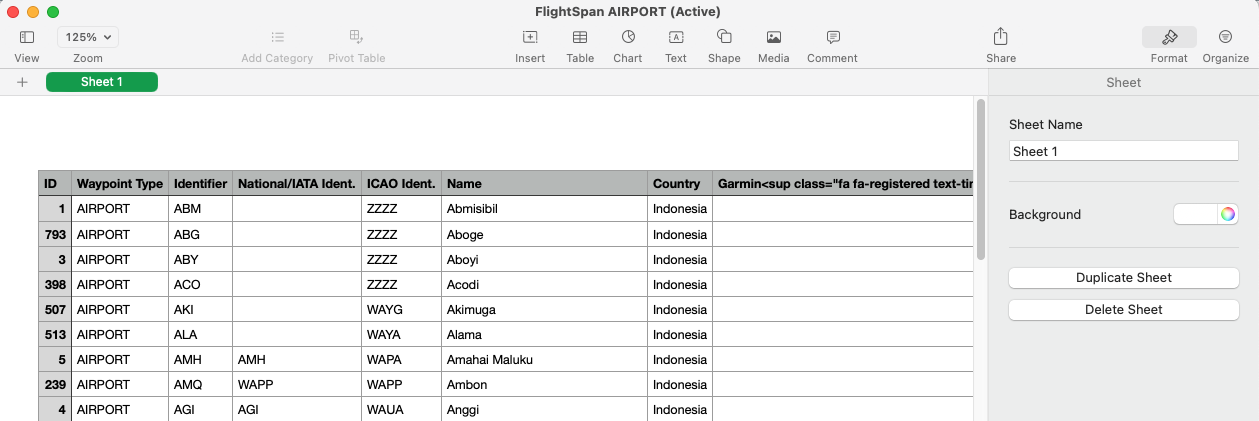This screenshot has width=1259, height=421.
Task: Add a new Table from toolbar
Action: (580, 37)
